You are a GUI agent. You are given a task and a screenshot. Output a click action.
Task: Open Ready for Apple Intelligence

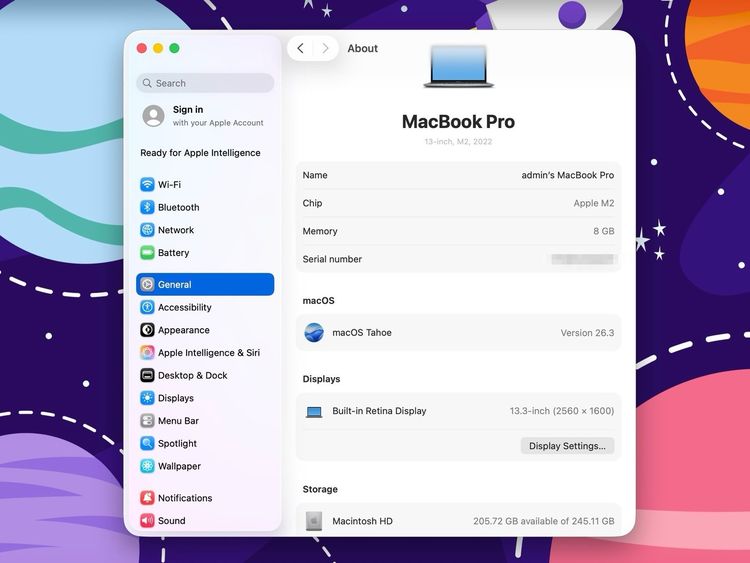[200, 153]
